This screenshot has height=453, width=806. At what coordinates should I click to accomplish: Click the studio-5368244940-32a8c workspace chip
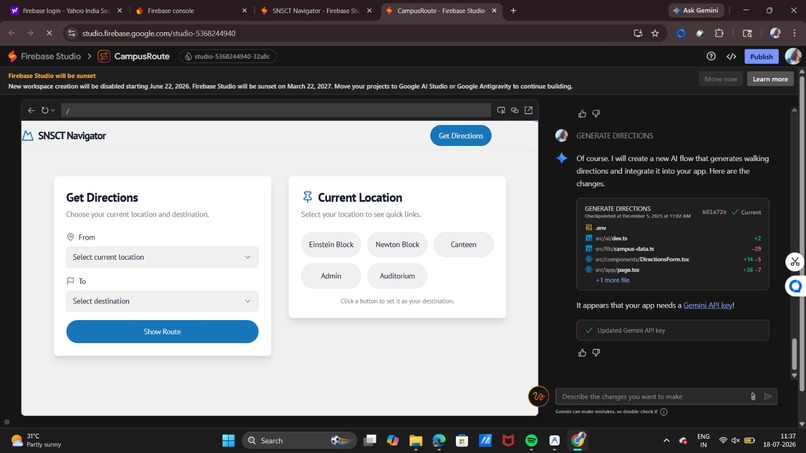[x=228, y=56]
